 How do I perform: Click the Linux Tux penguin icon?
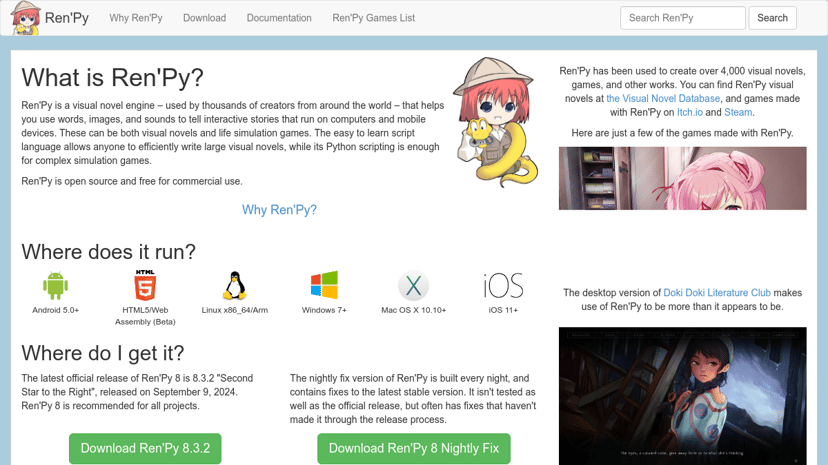(x=234, y=286)
